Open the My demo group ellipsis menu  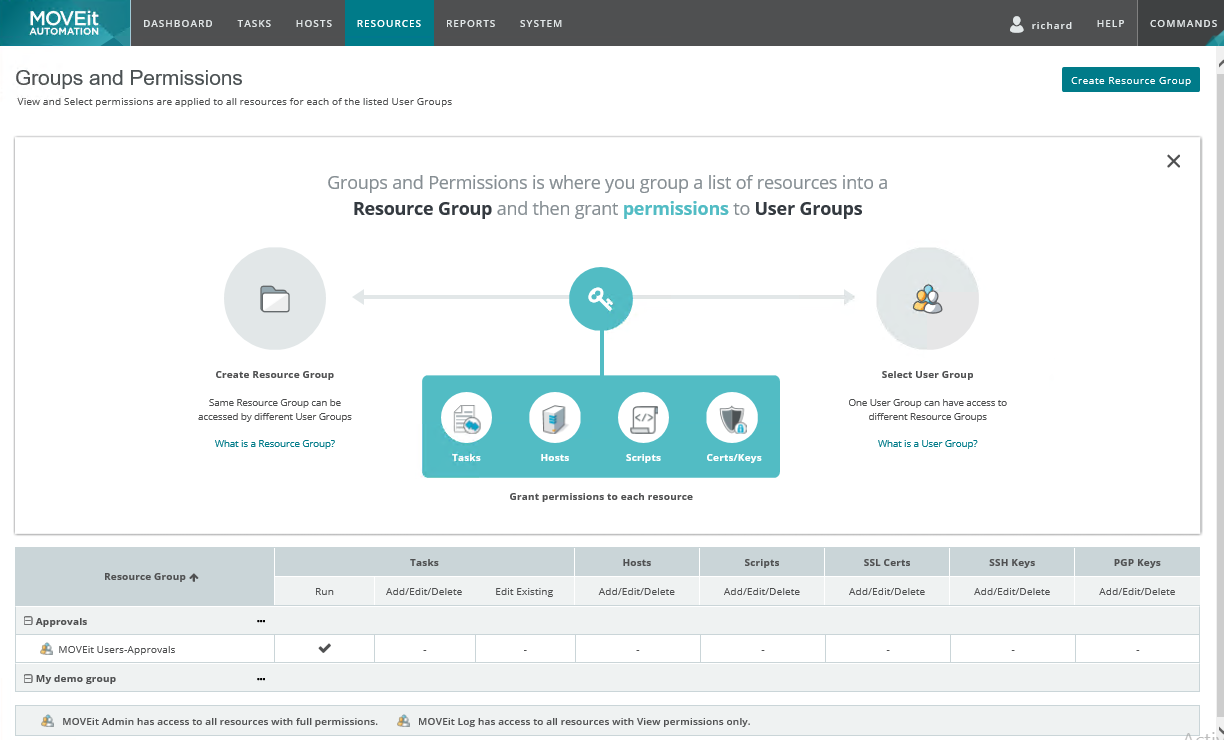pyautogui.click(x=261, y=678)
